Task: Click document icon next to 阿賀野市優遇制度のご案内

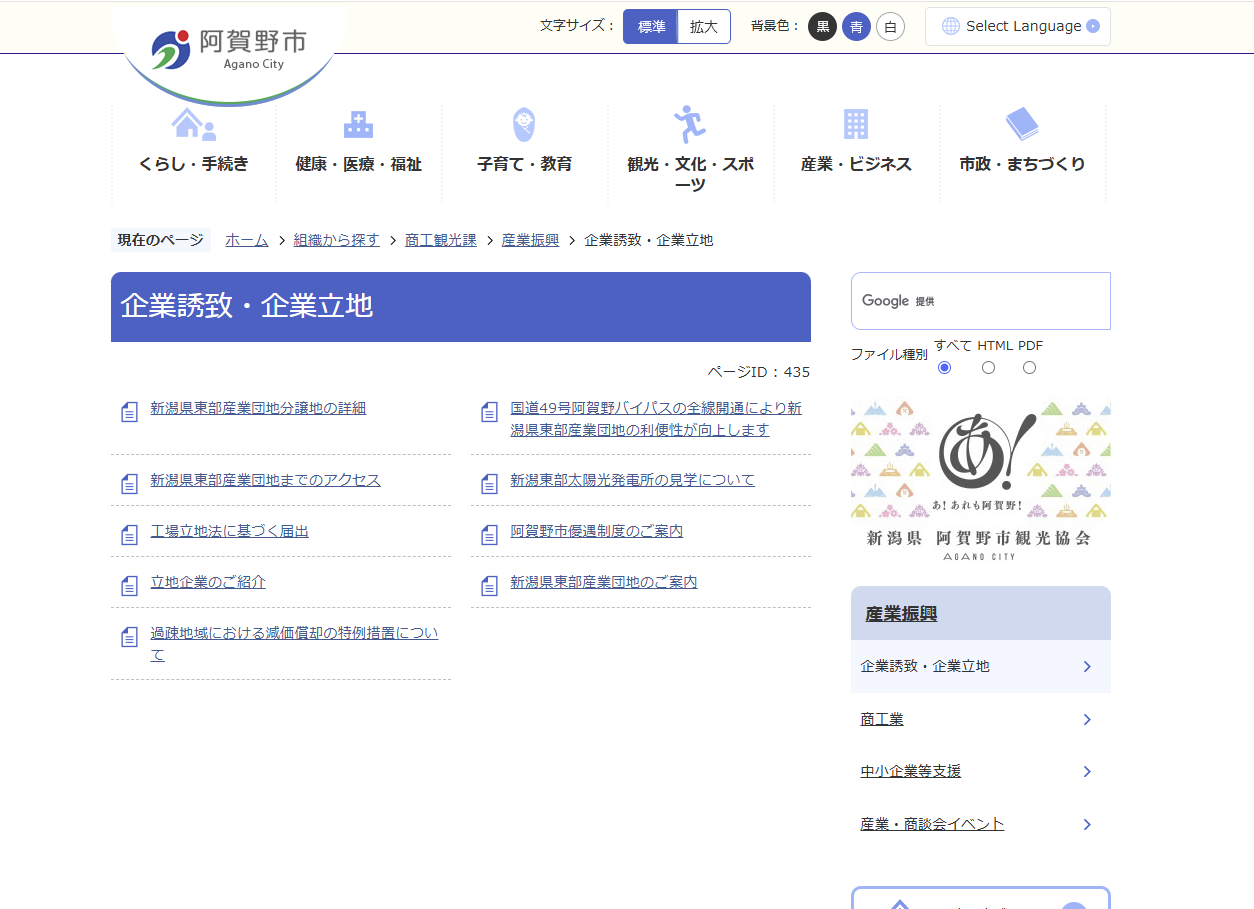Action: pyautogui.click(x=489, y=535)
